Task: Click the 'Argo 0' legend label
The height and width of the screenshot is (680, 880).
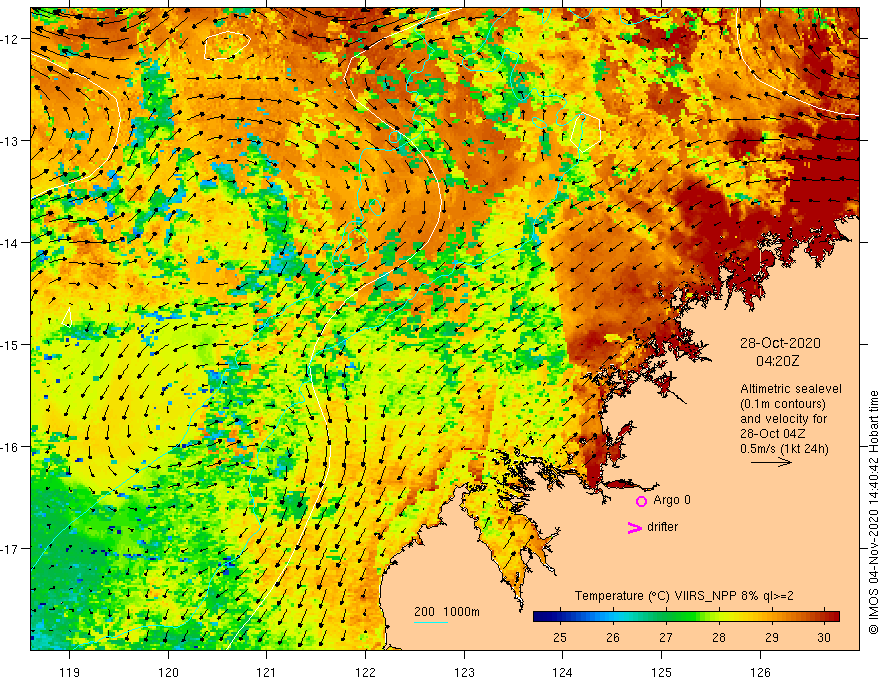Action: 672,500
